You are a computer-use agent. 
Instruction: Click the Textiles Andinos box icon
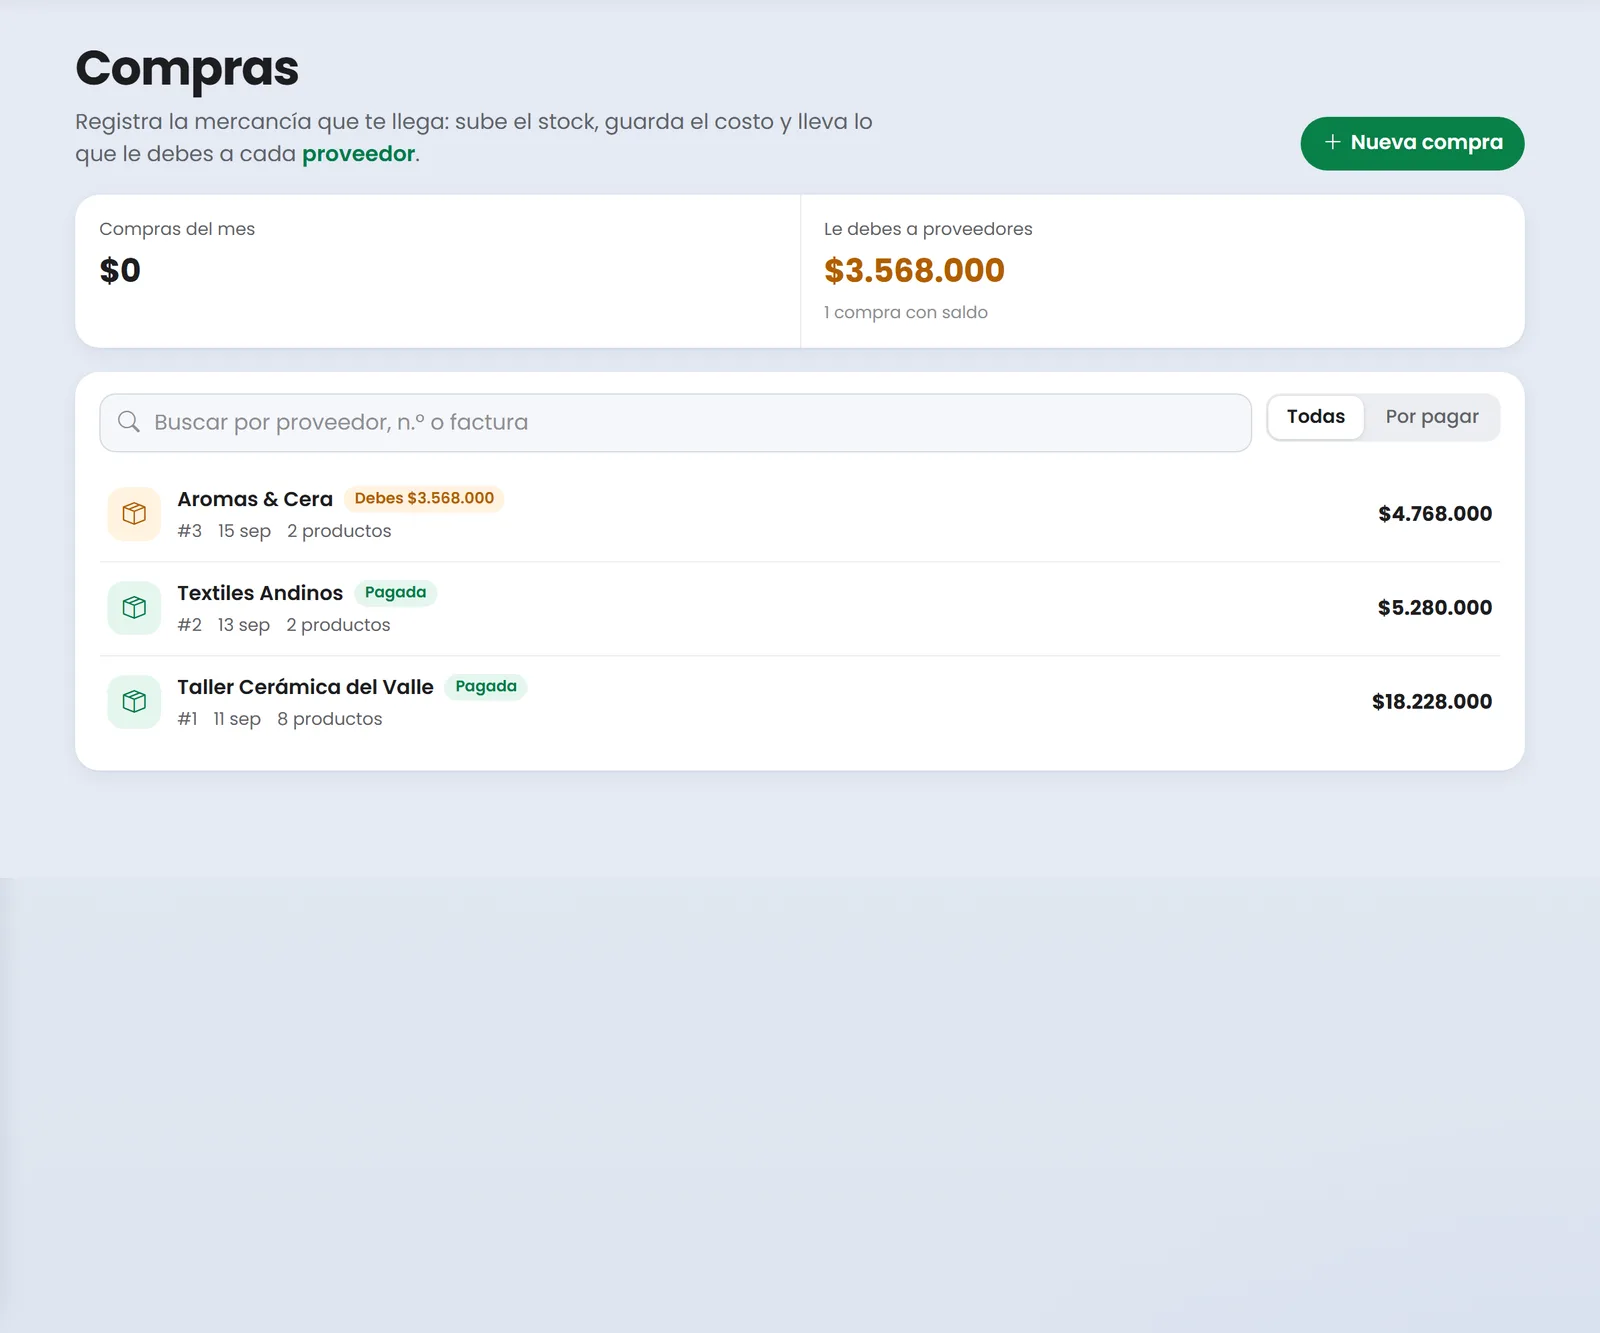pyautogui.click(x=134, y=608)
